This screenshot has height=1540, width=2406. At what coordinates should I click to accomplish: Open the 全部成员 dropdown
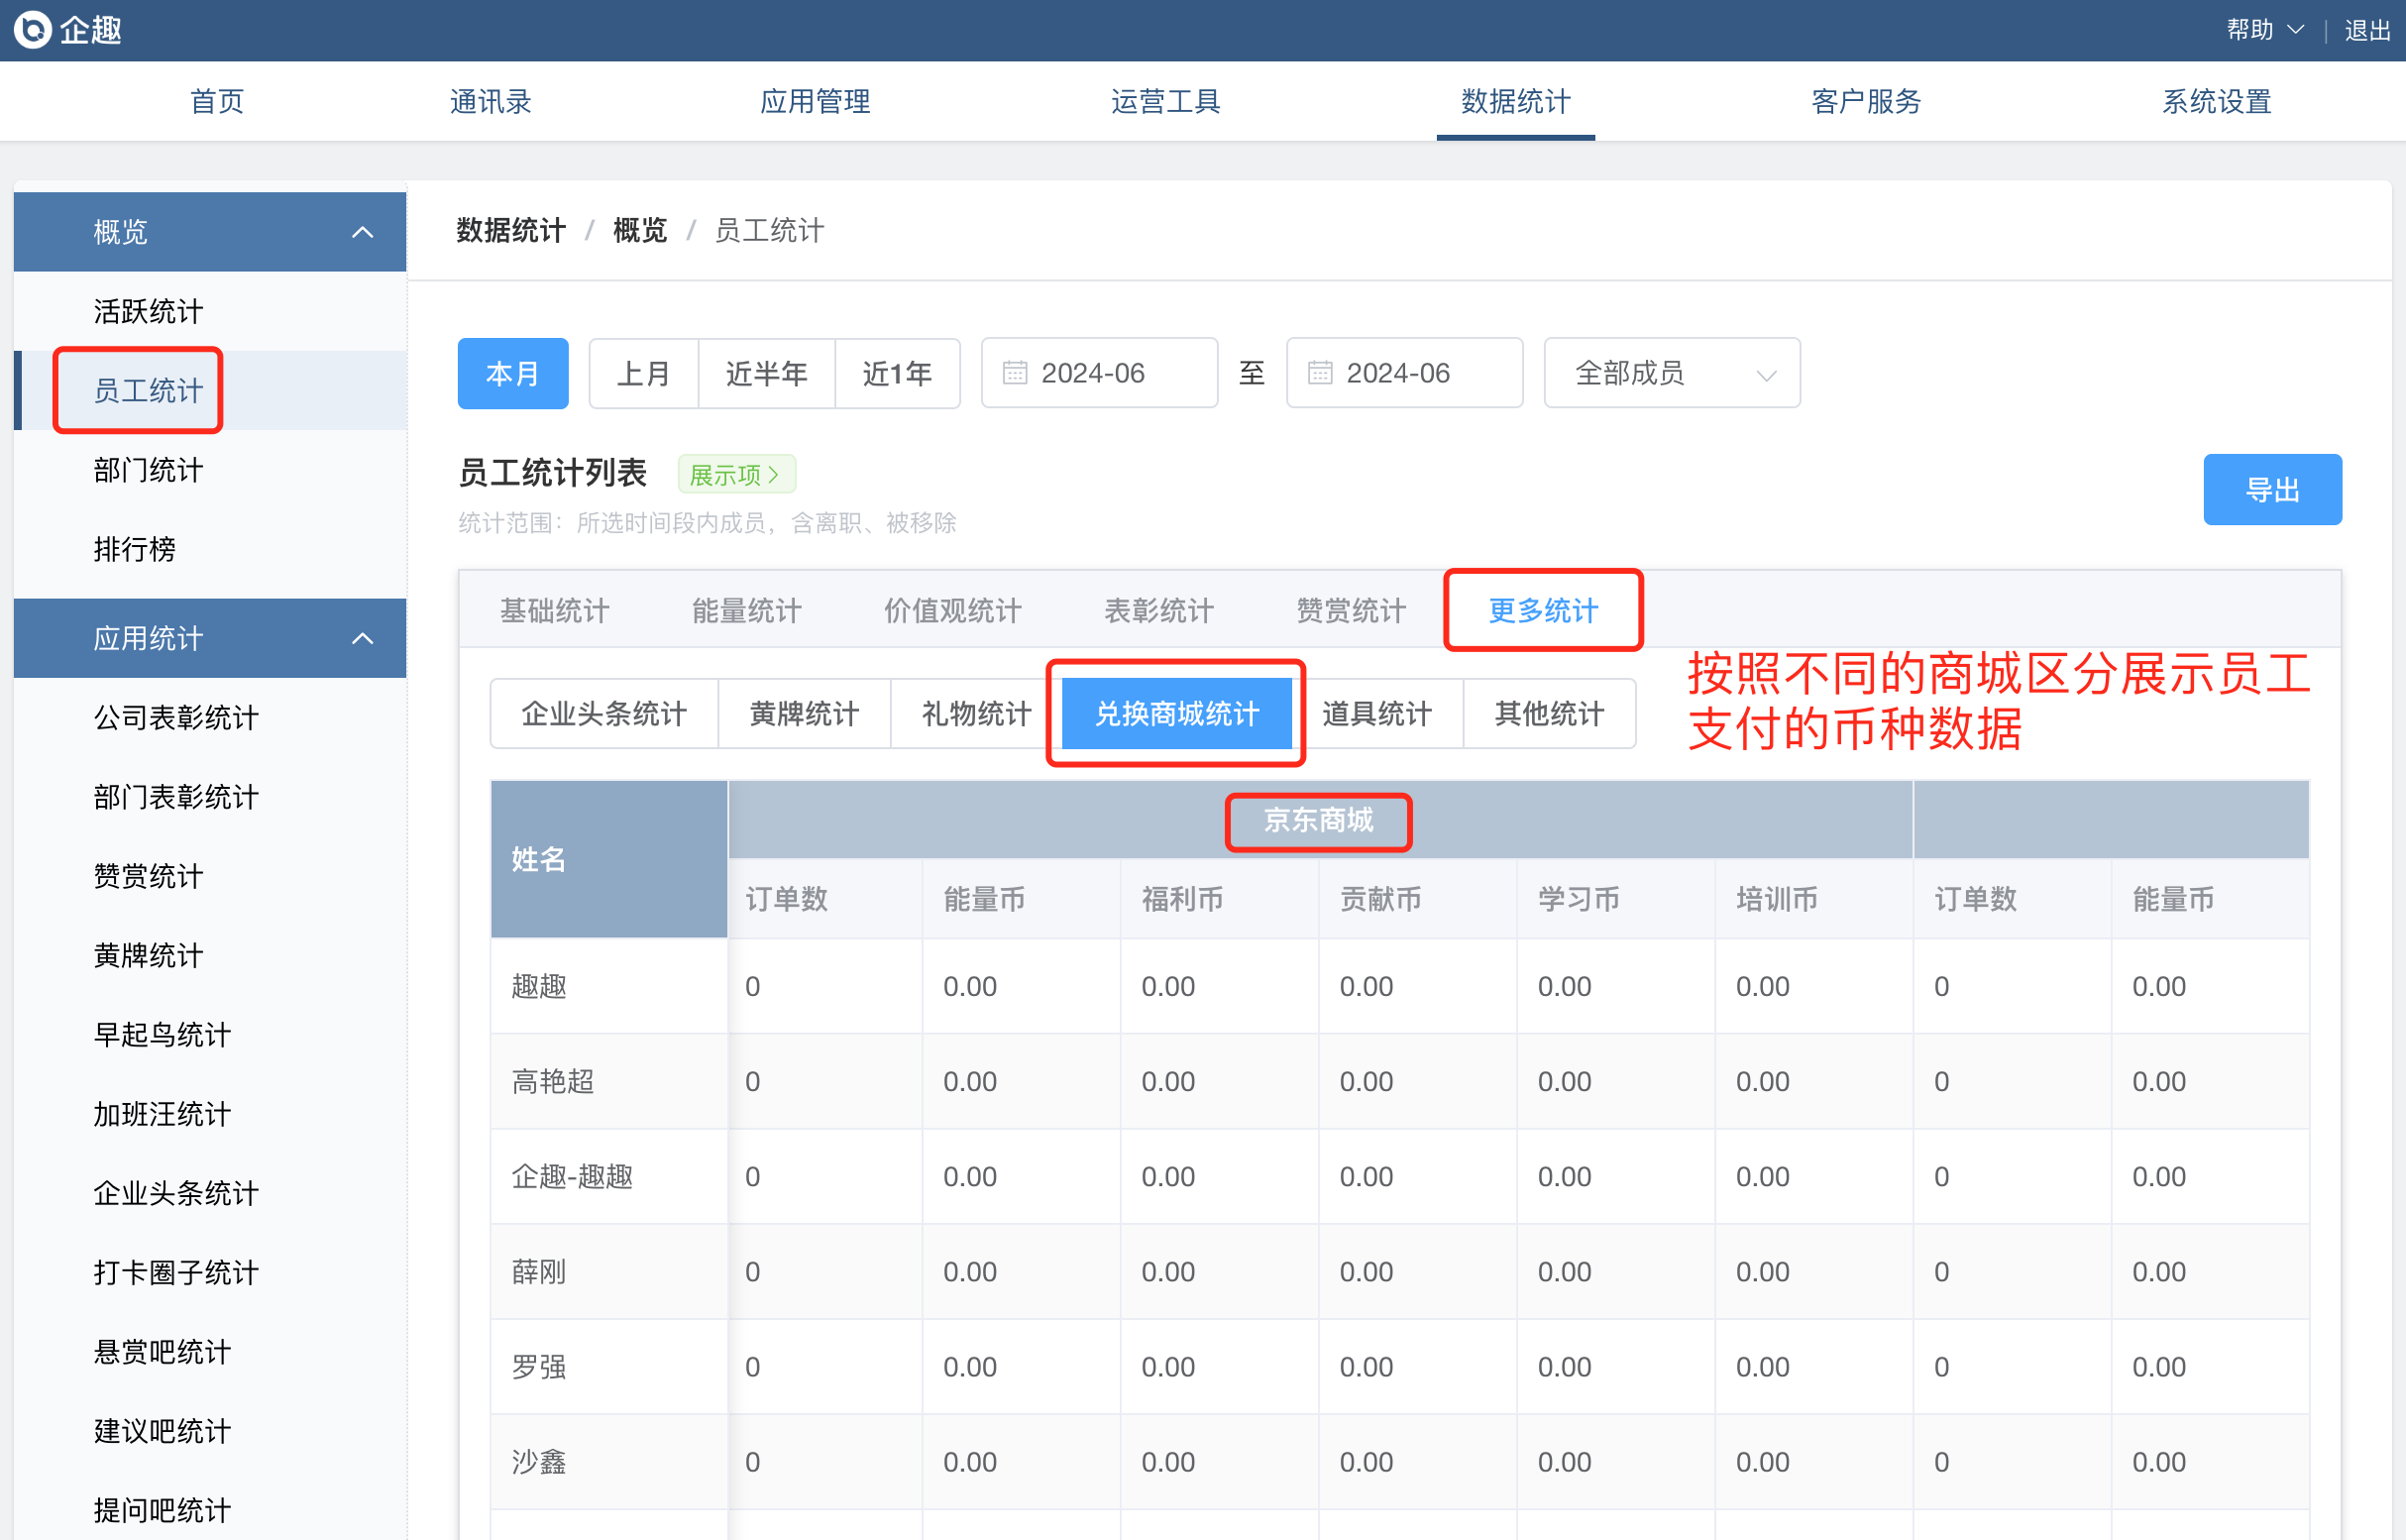(1671, 373)
